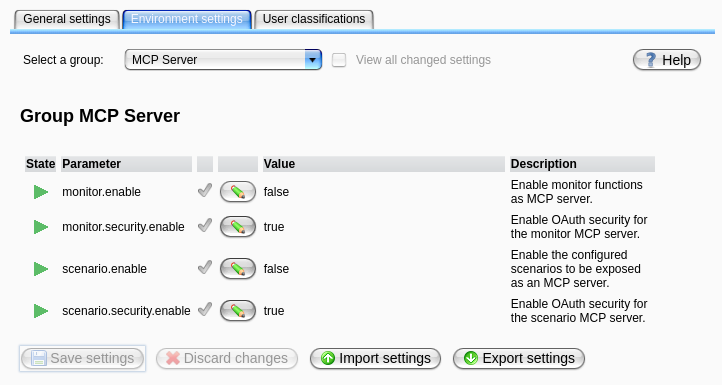Click the 'Select a group:' label
This screenshot has width=722, height=385.
63,60
